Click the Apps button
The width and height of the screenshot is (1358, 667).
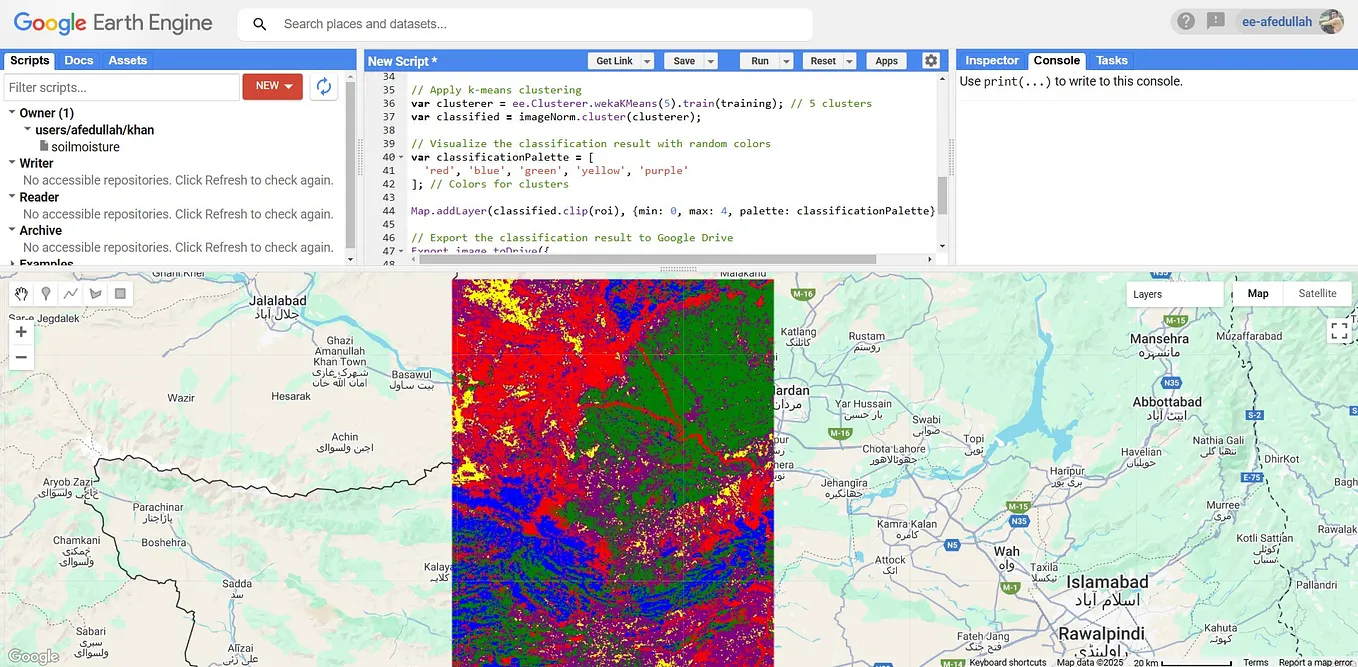tap(886, 60)
